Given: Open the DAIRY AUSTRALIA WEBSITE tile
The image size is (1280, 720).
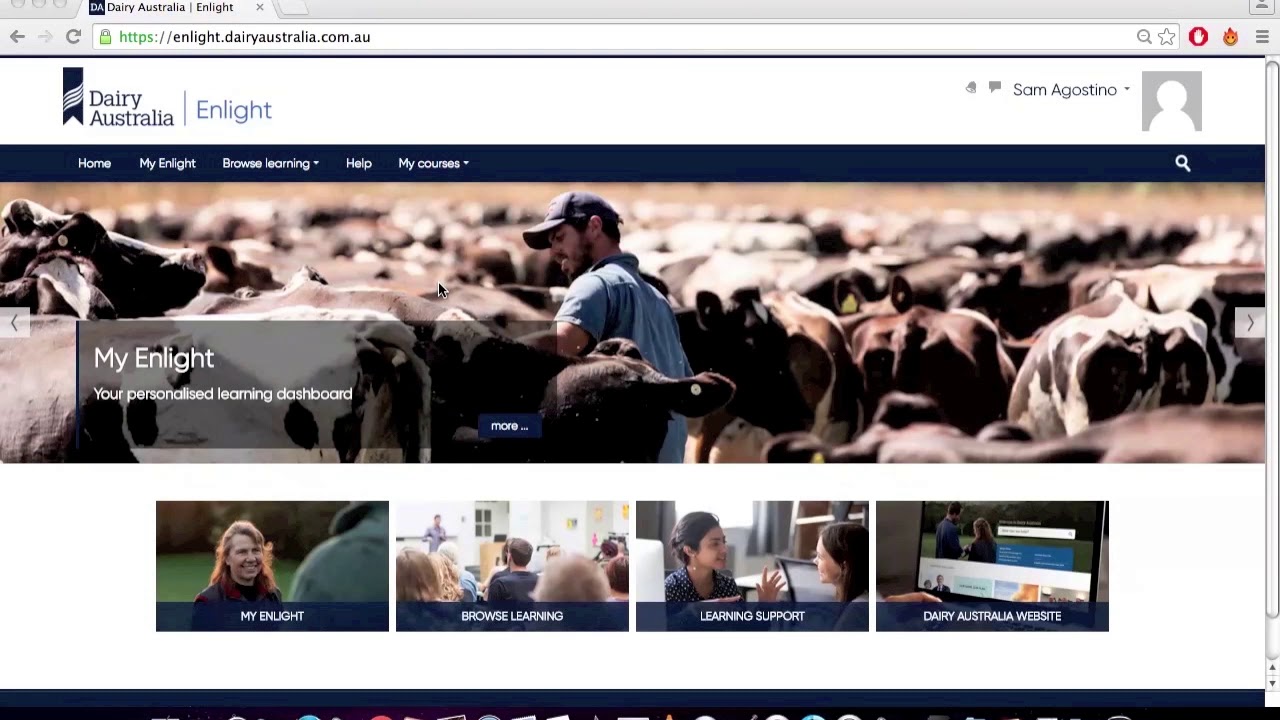Looking at the screenshot, I should click(992, 566).
